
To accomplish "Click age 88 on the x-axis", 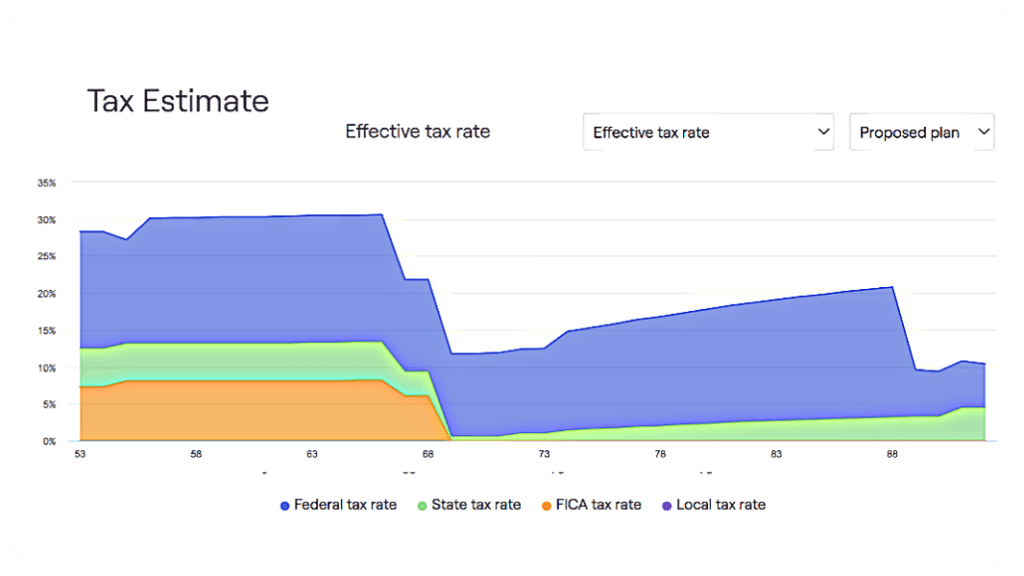I will point(892,454).
